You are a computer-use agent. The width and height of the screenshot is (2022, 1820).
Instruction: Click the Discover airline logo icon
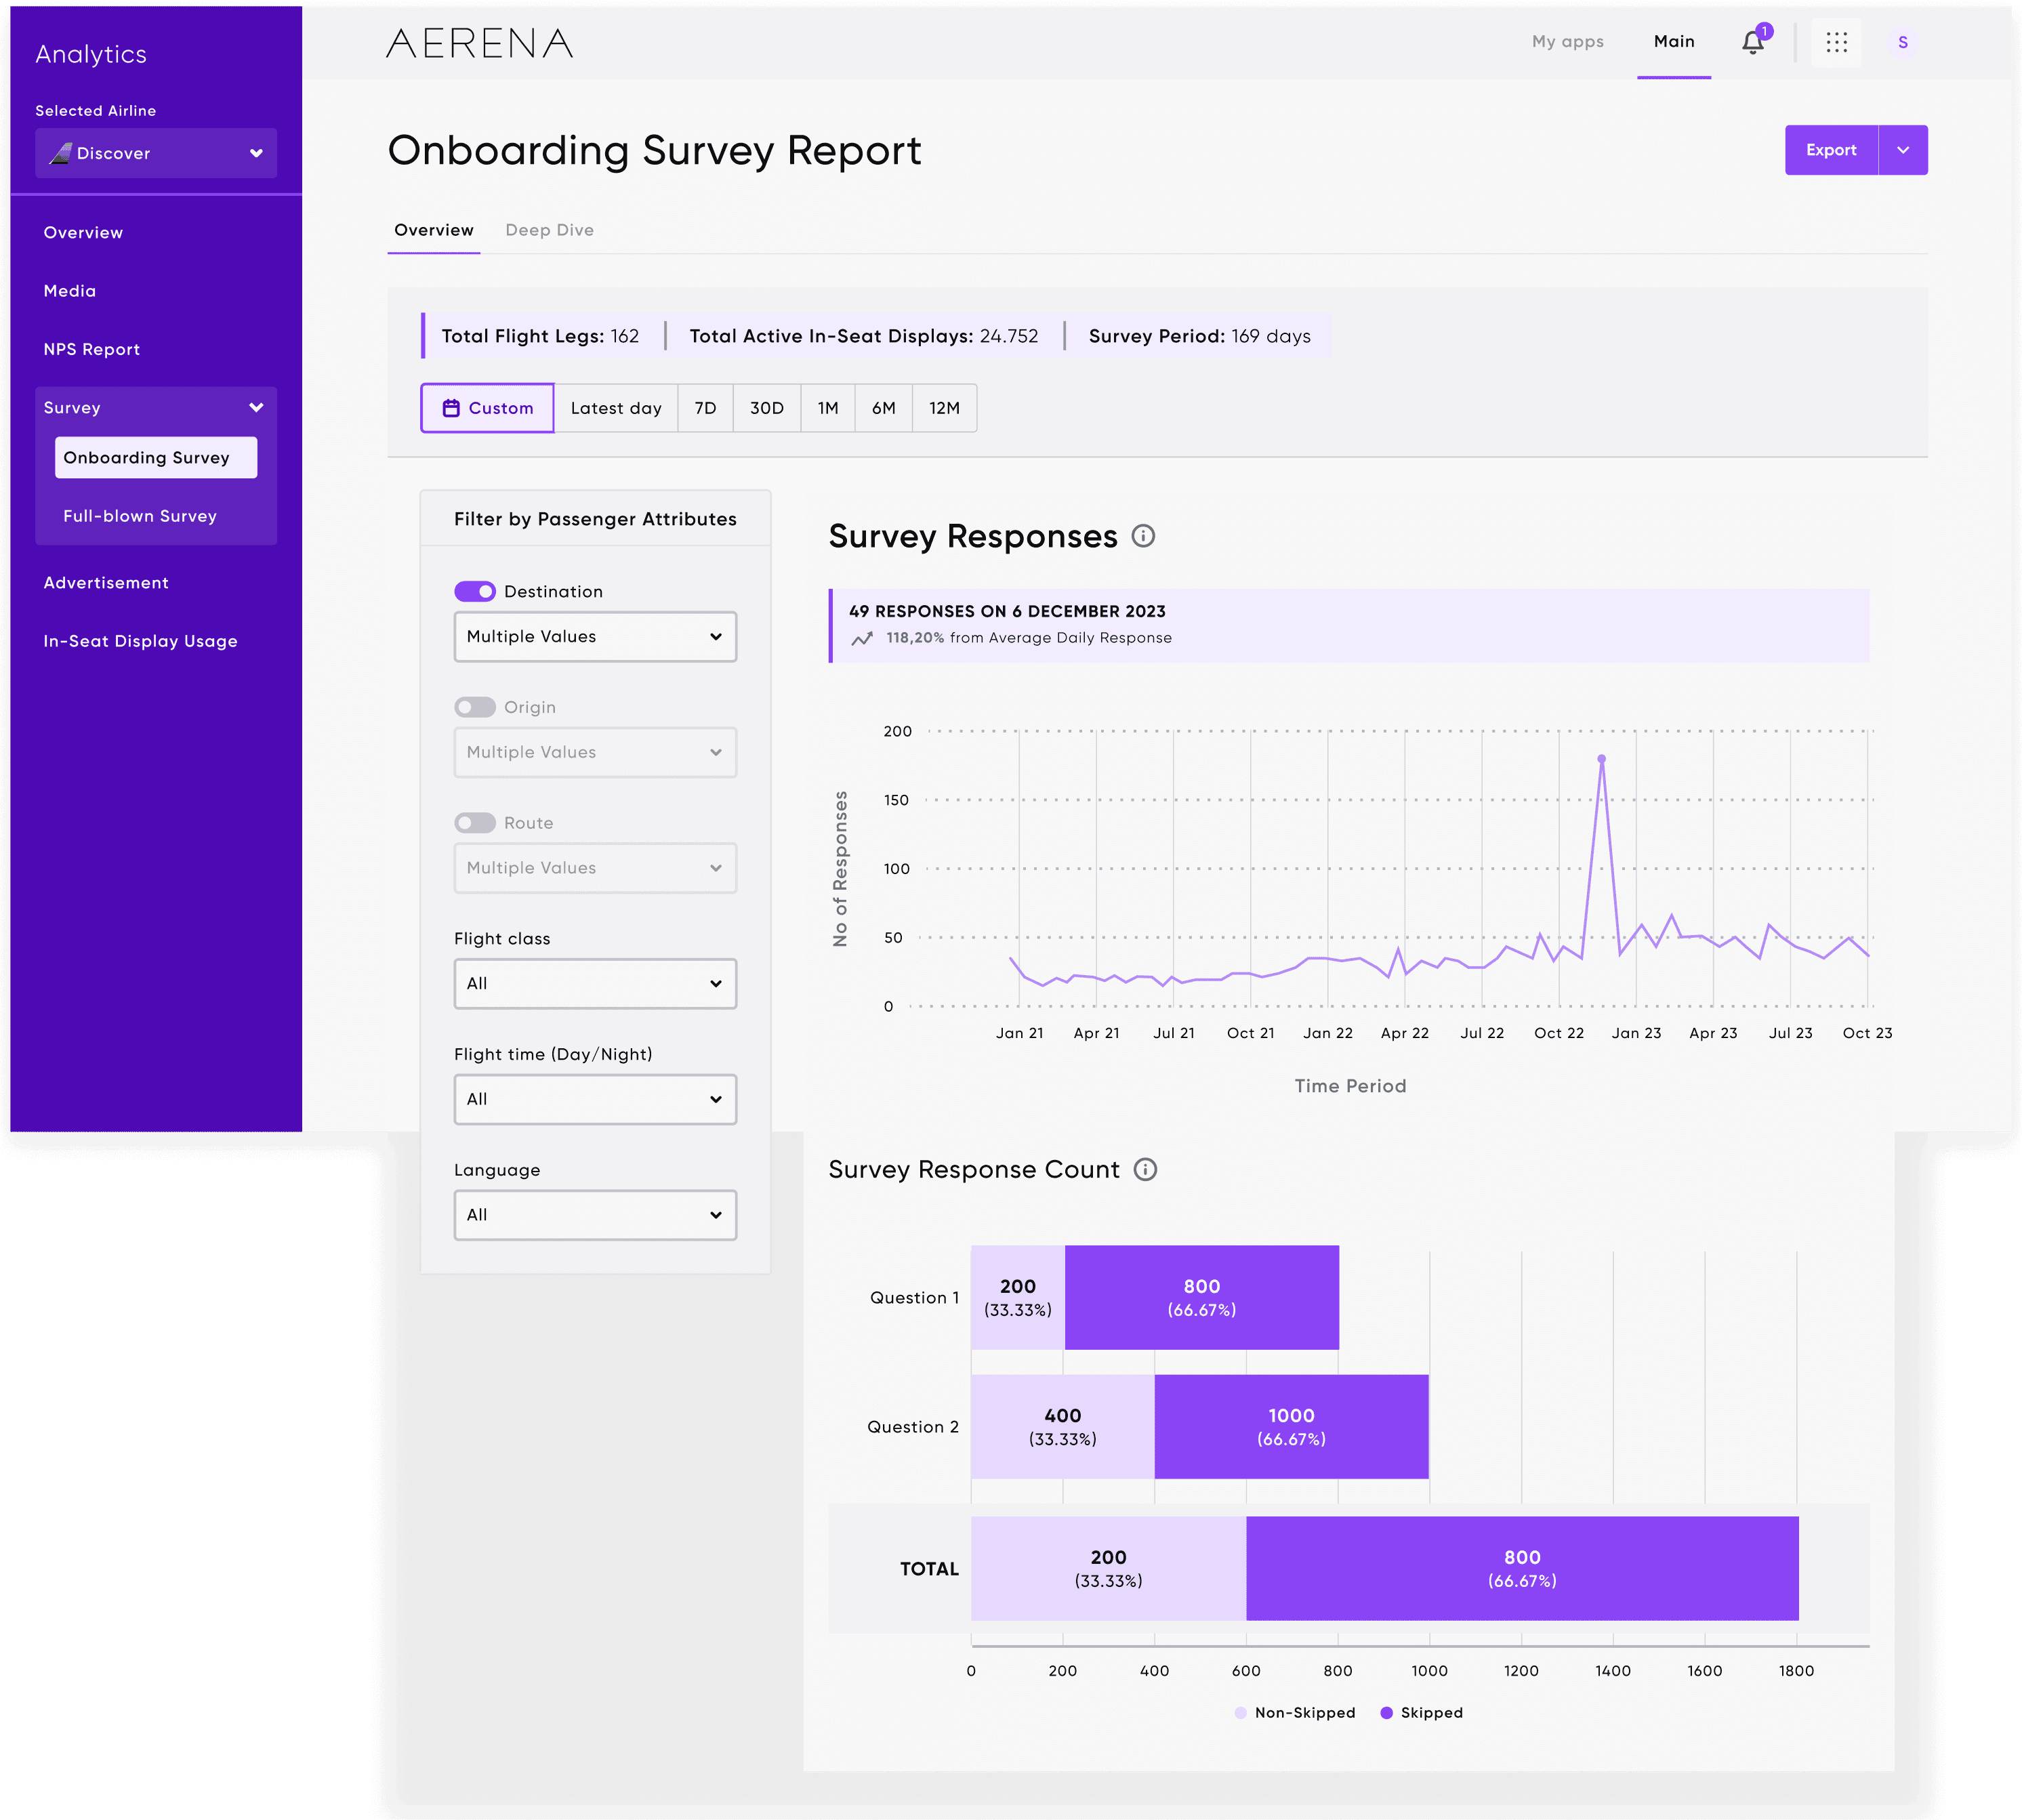(x=60, y=153)
